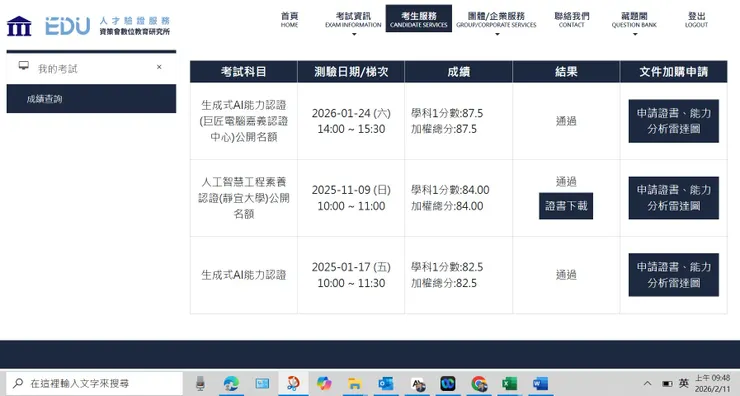This screenshot has width=740, height=396.
Task: Click the 結果 column header
Action: [566, 72]
